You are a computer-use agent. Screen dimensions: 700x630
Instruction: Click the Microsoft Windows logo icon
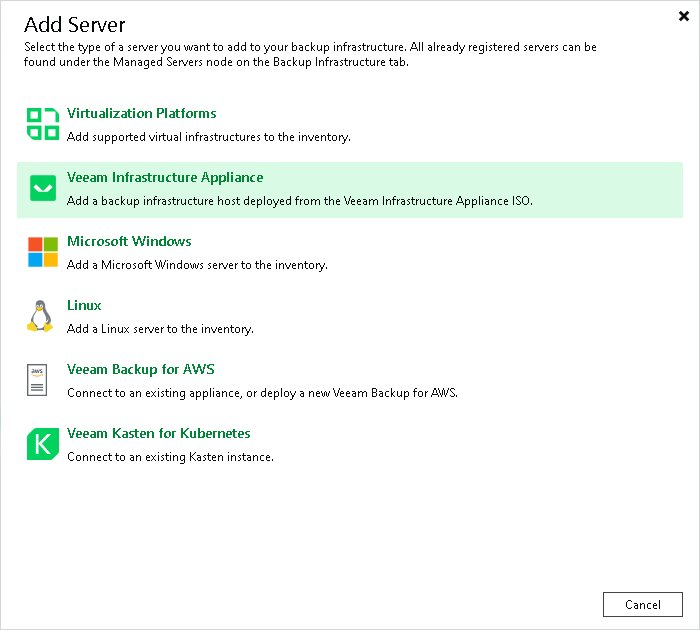(43, 252)
